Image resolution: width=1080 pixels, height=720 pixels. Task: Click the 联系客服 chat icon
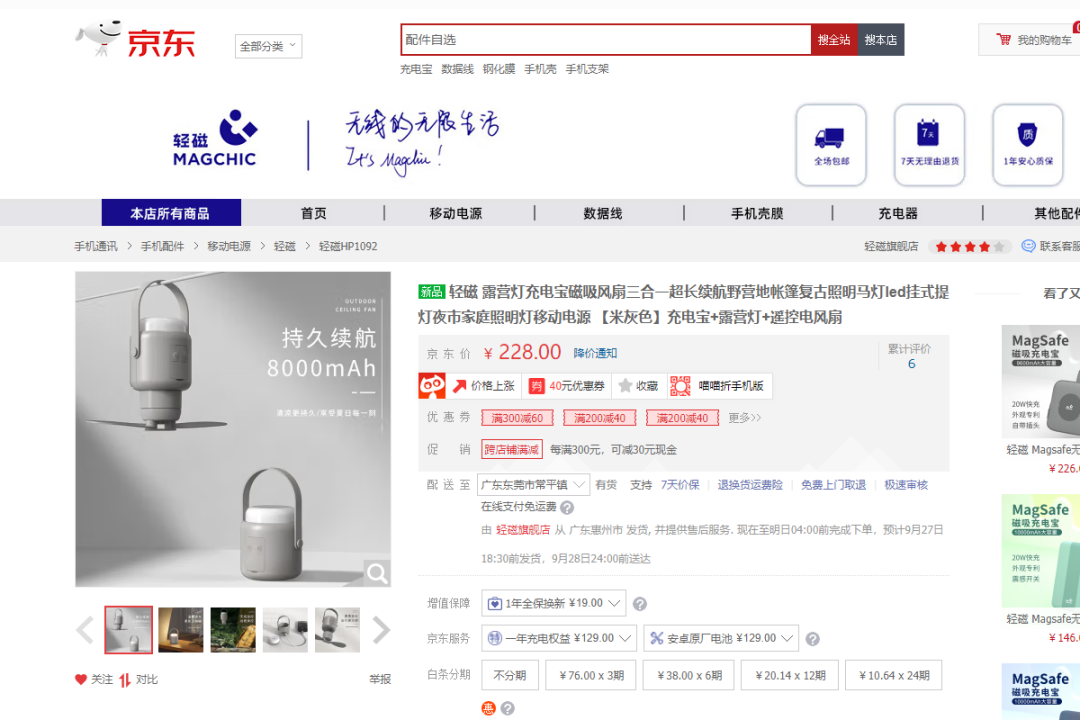pyautogui.click(x=1028, y=246)
